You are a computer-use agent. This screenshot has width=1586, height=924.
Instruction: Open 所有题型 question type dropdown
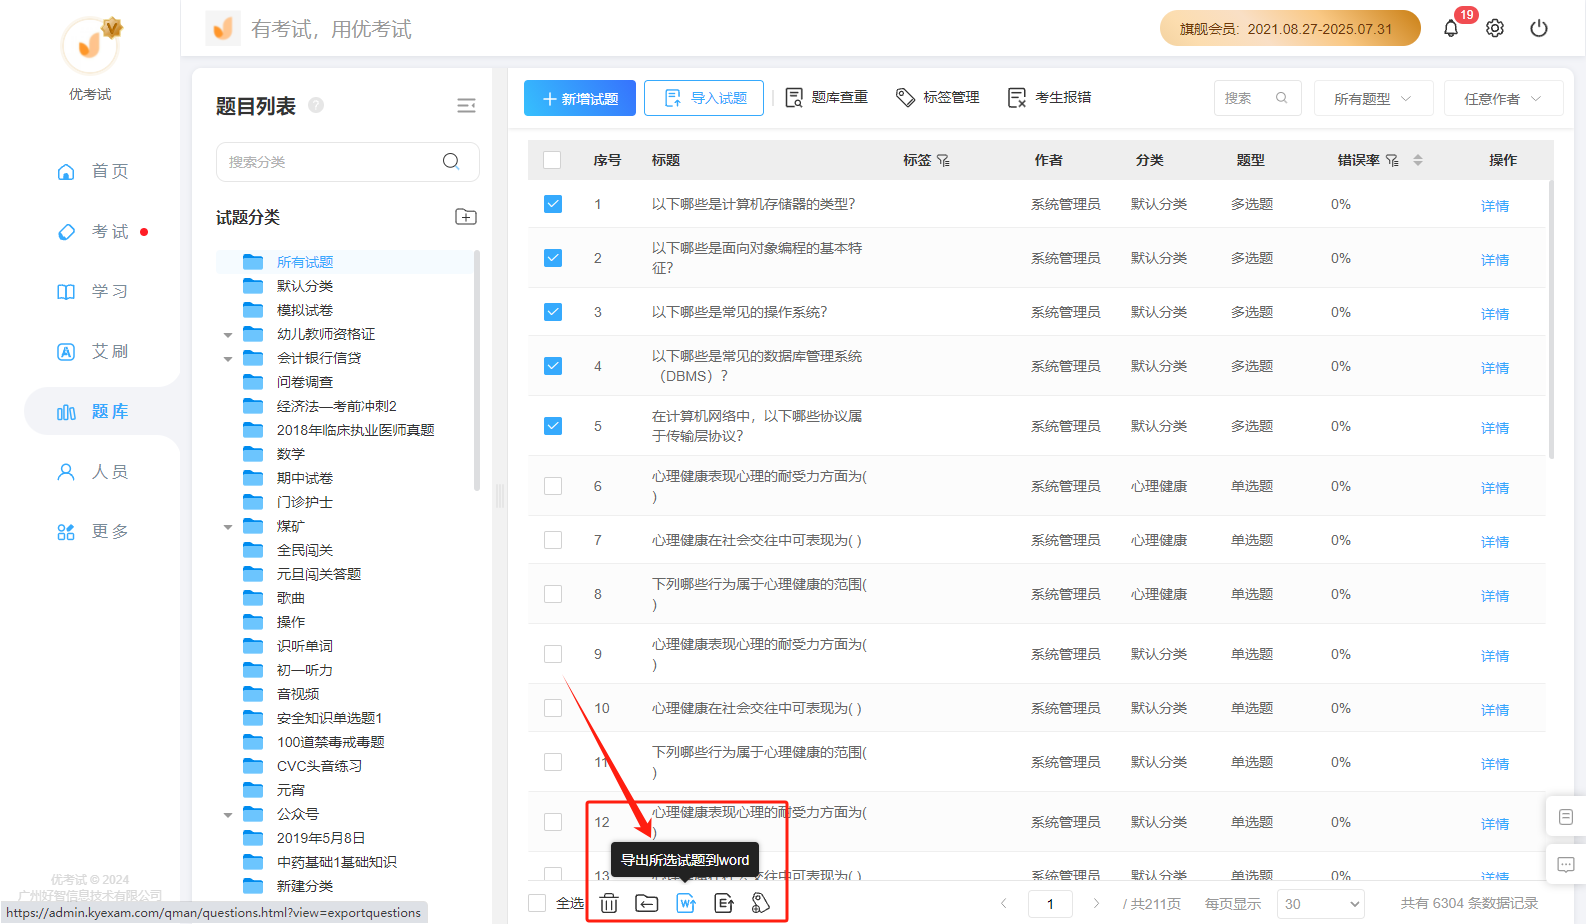click(1373, 98)
